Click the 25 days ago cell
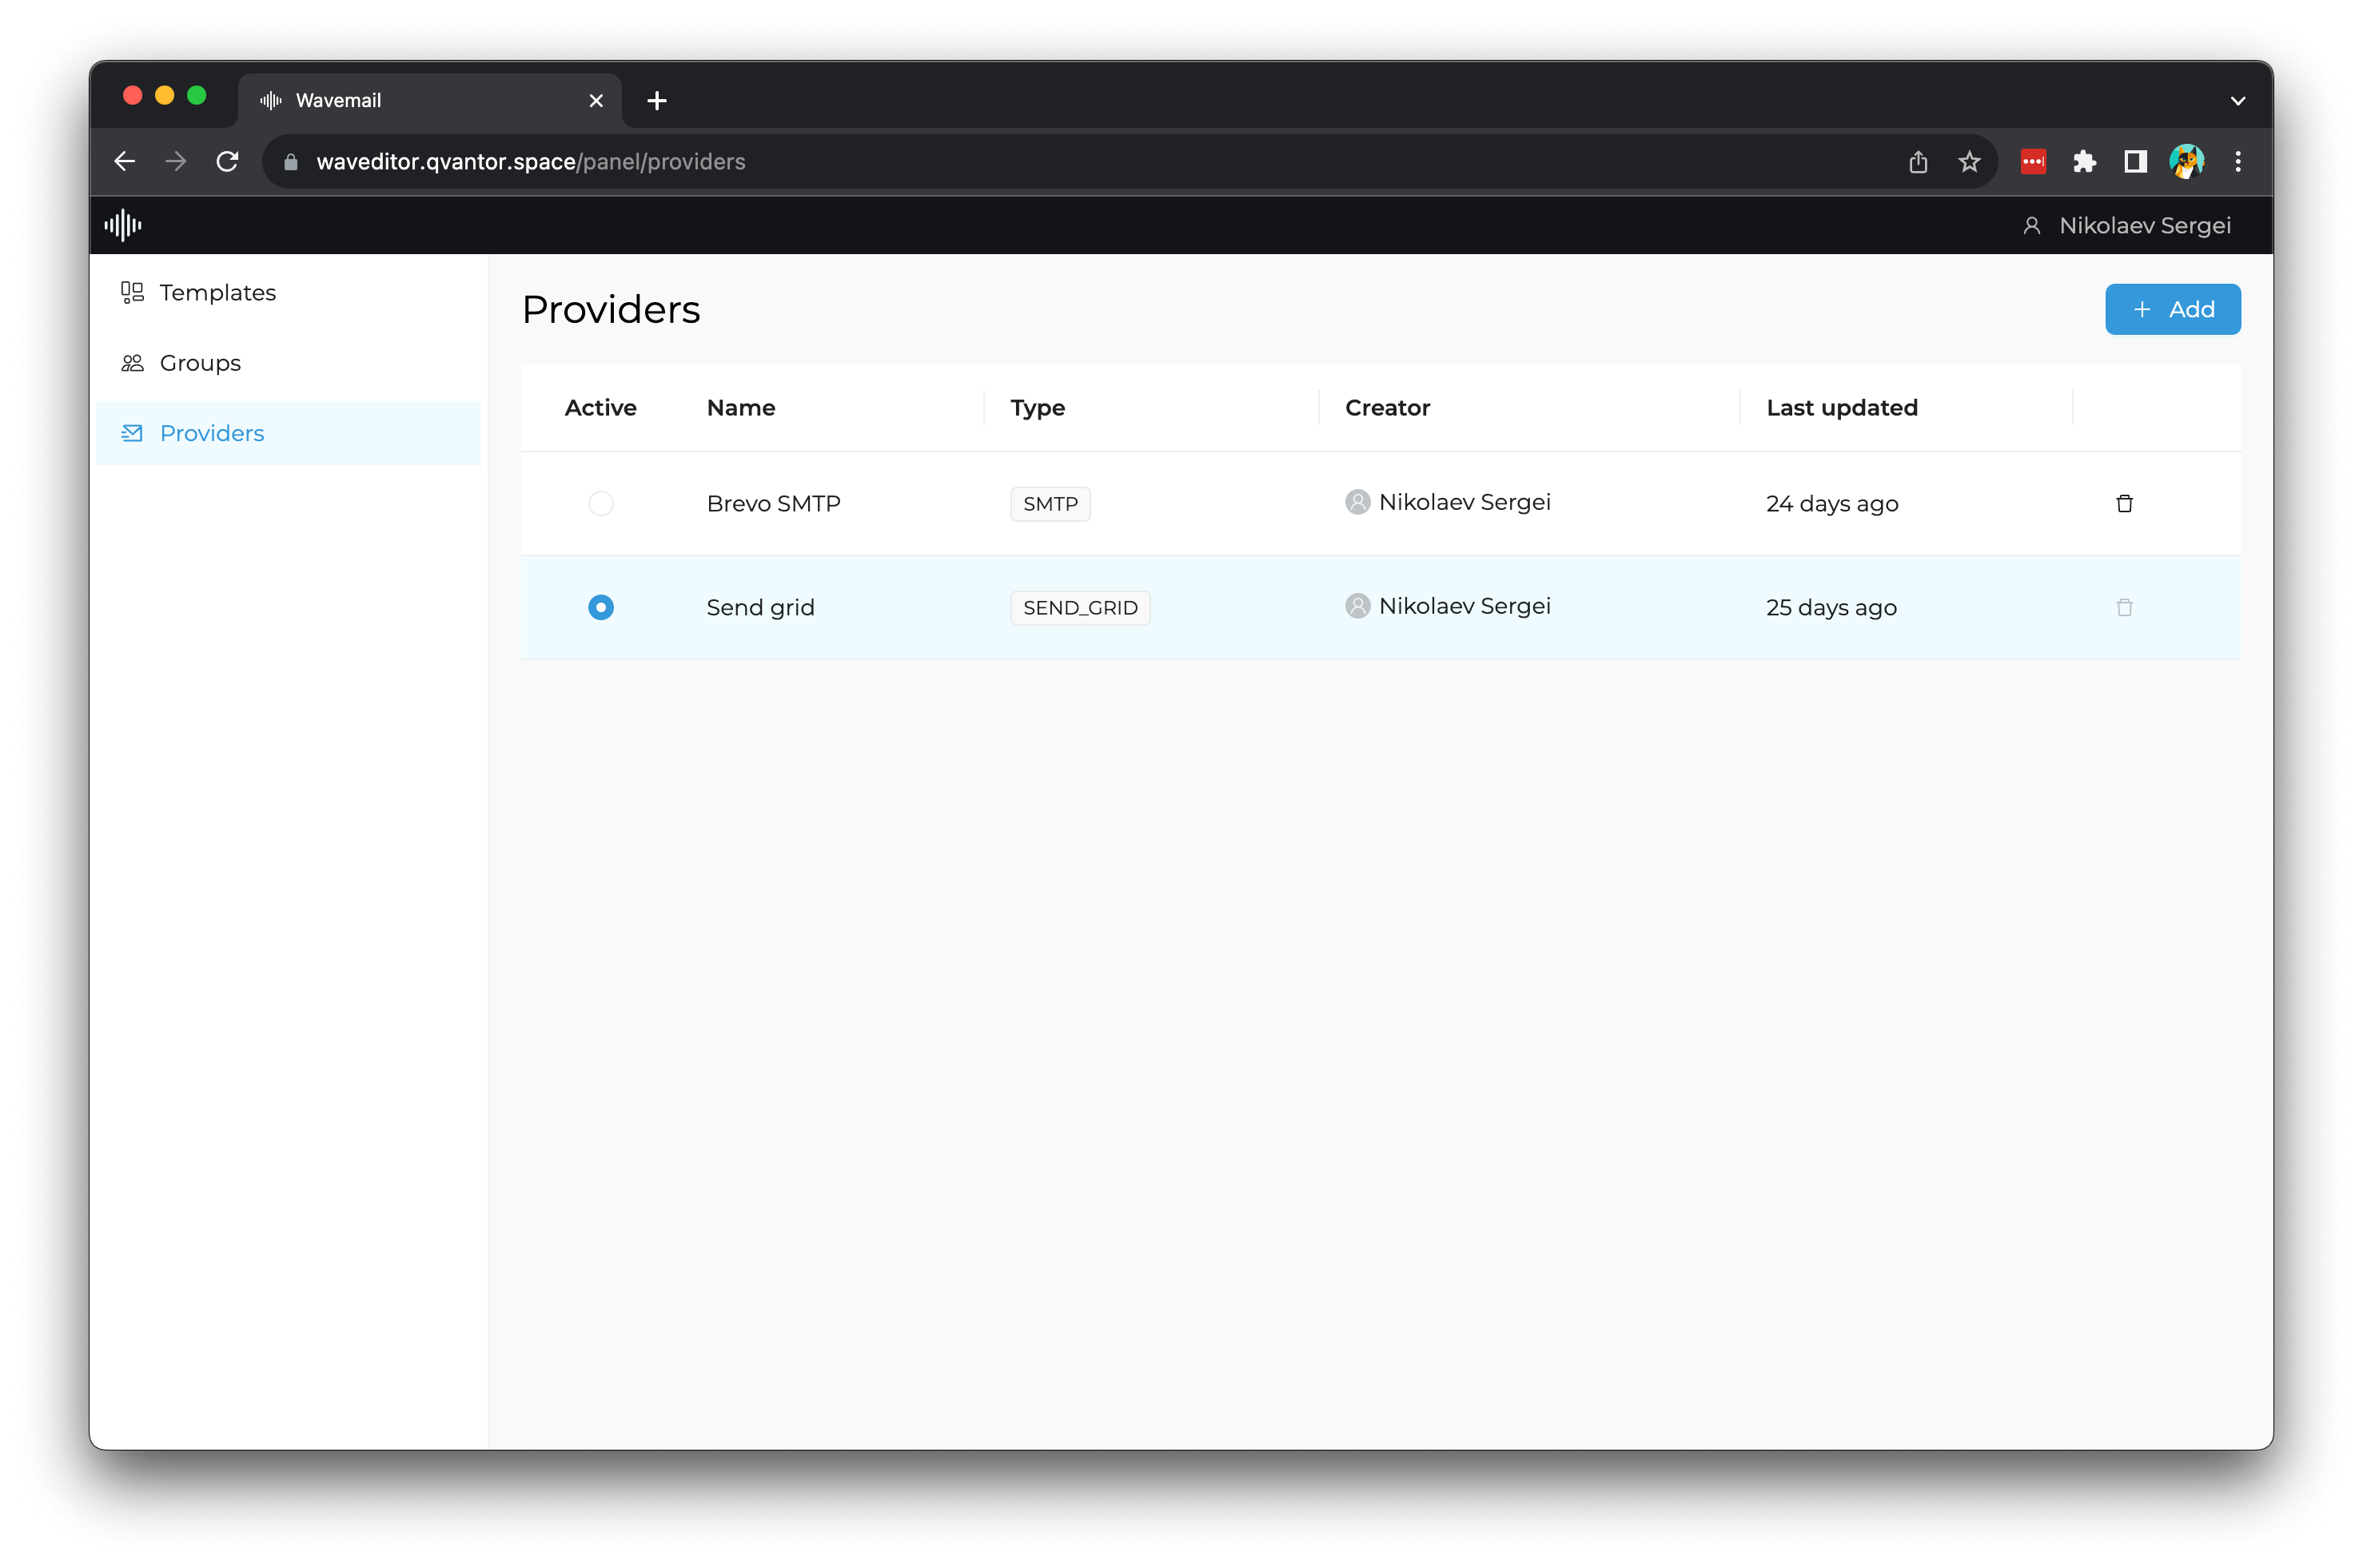The height and width of the screenshot is (1568, 2363). [1831, 607]
